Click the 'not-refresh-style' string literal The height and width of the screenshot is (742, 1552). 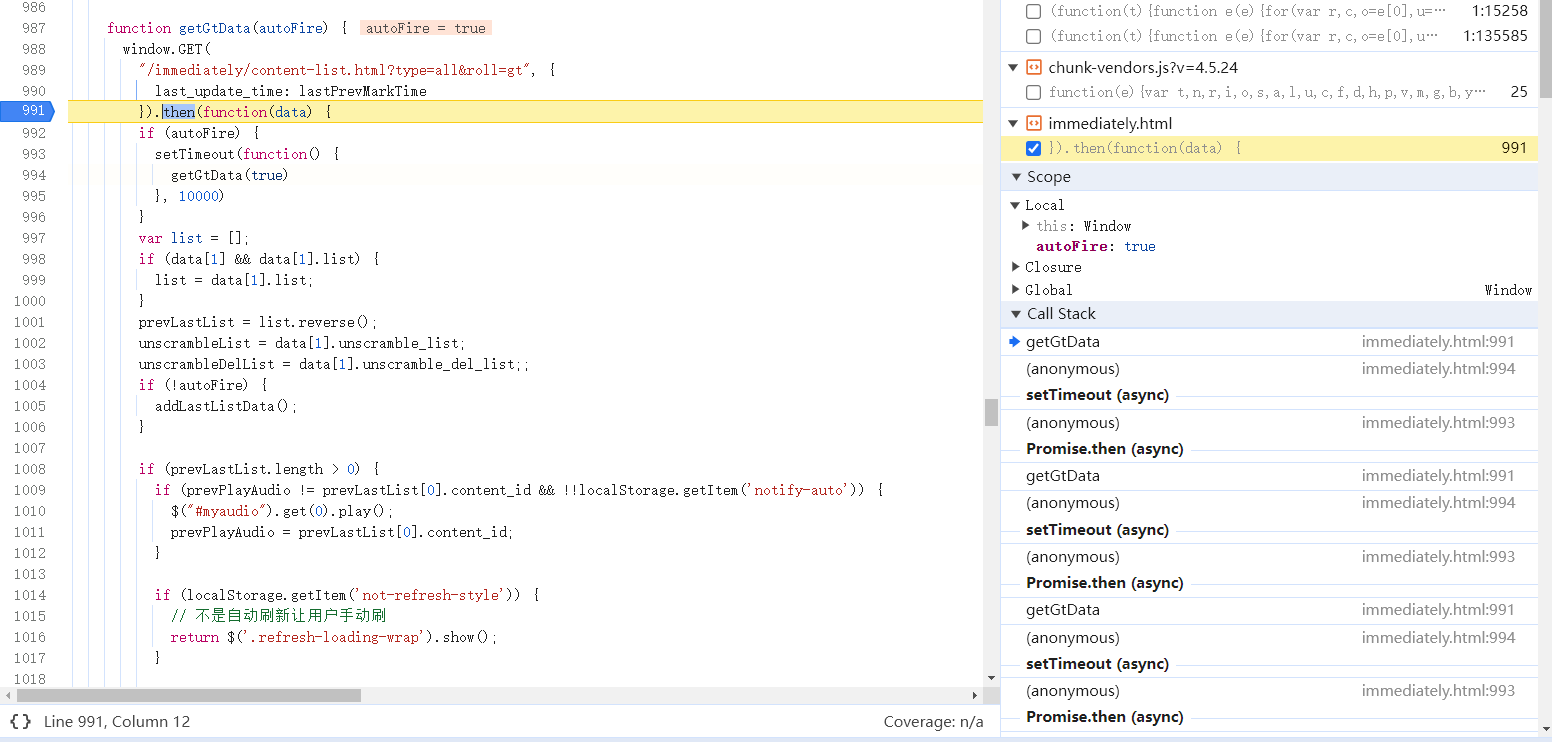[431, 595]
